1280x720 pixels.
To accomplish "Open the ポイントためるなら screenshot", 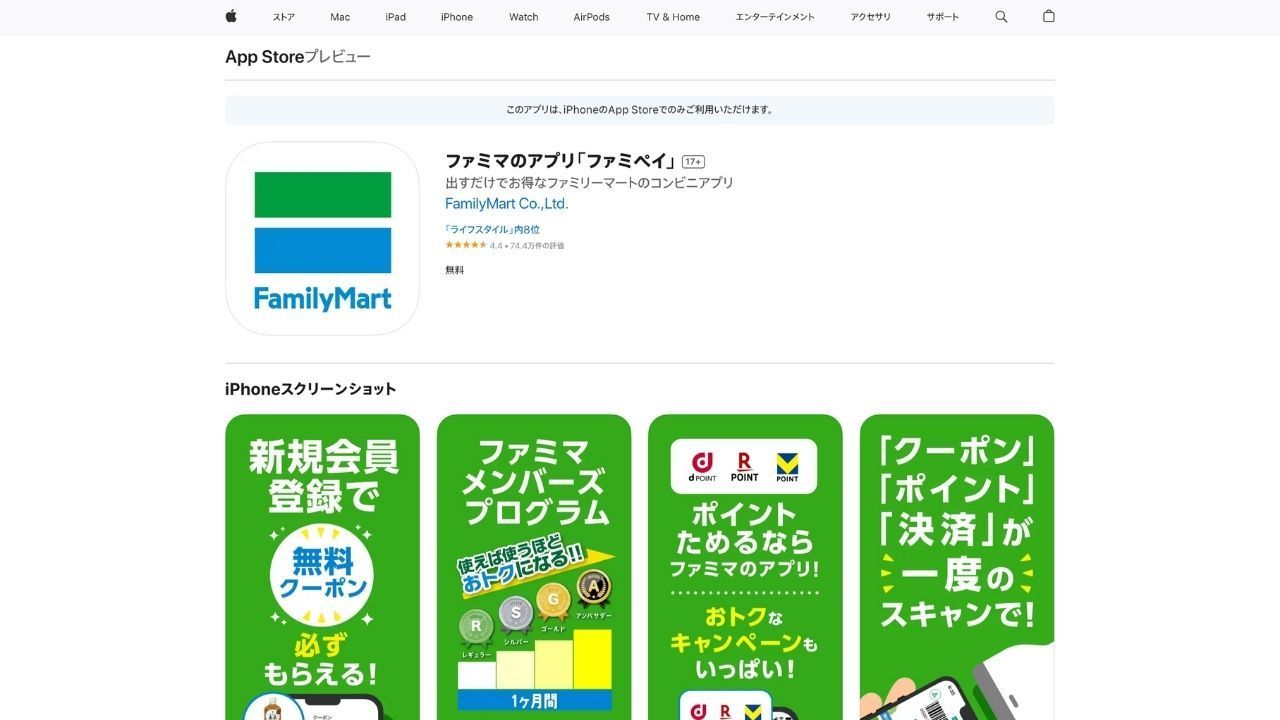I will click(745, 567).
